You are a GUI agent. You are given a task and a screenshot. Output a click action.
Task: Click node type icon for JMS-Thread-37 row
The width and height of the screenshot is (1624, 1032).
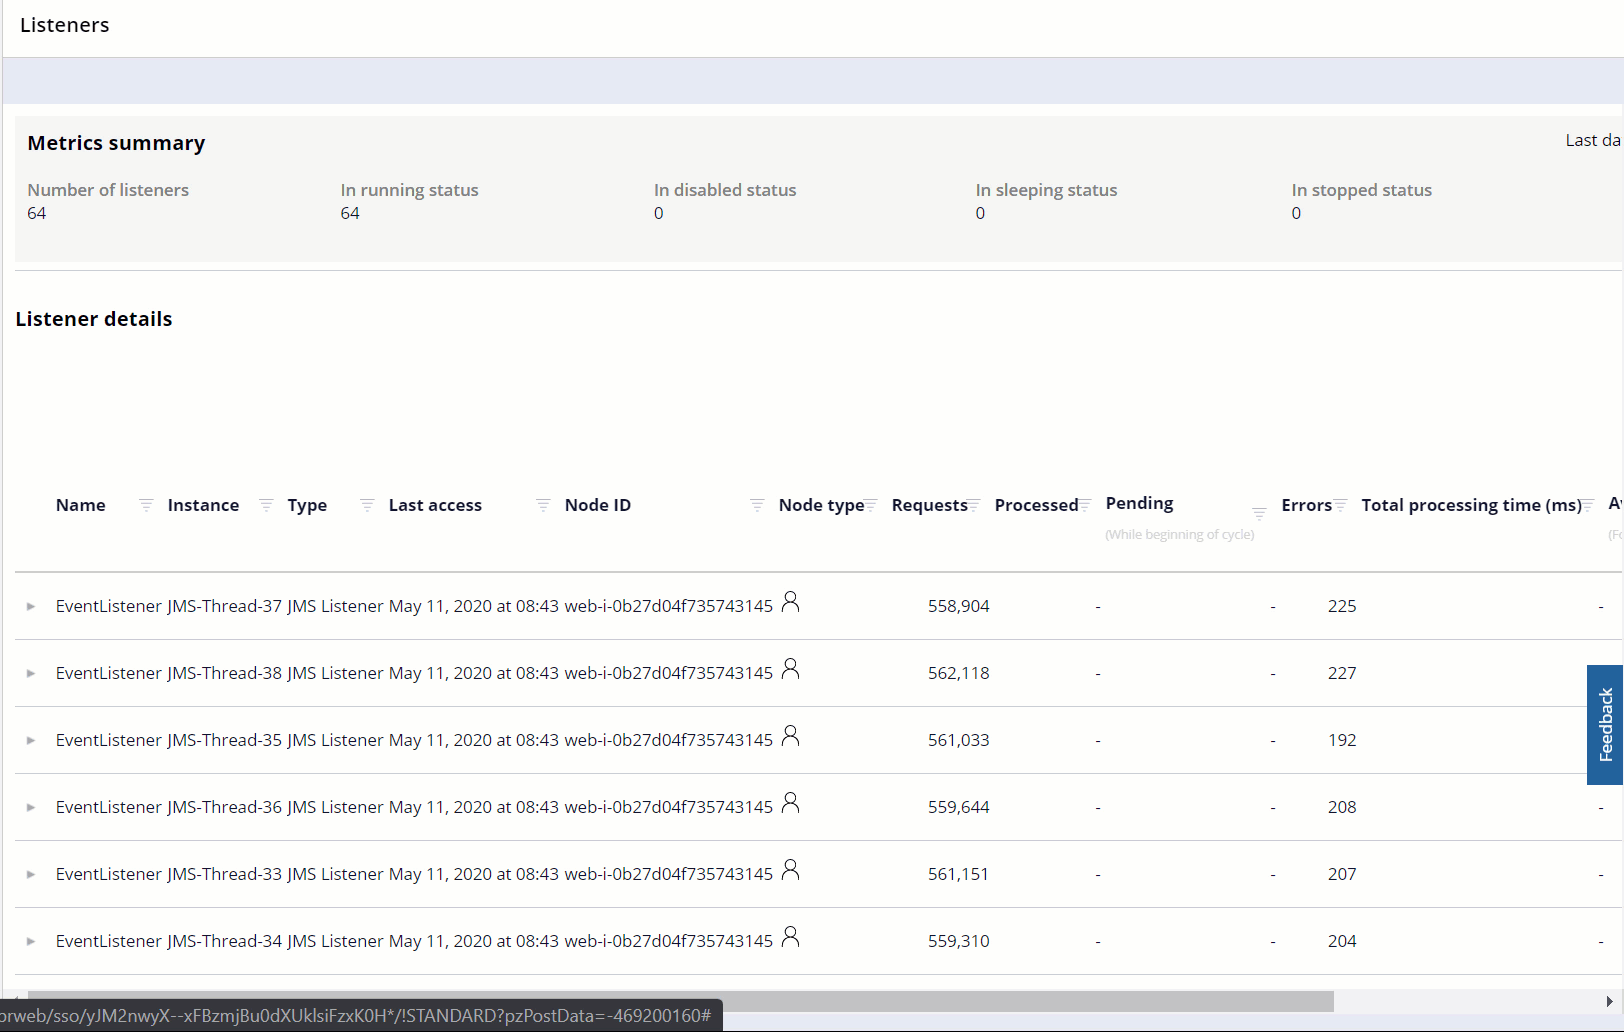(790, 602)
